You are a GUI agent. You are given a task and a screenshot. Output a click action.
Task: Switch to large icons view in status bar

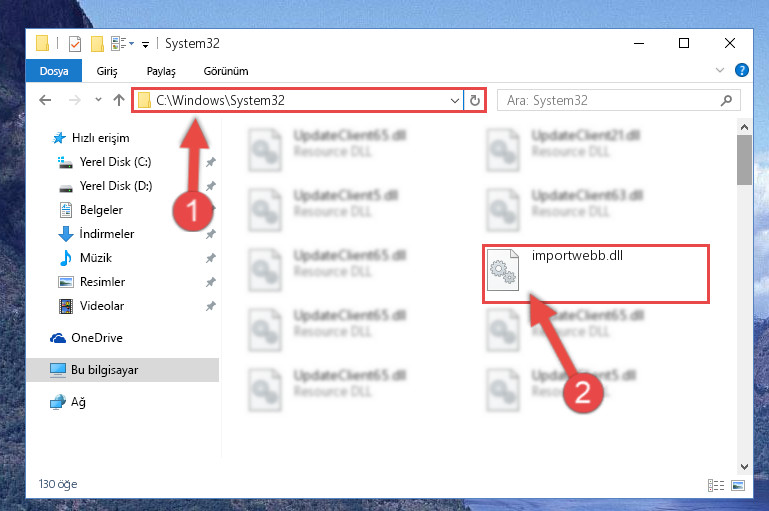coord(738,485)
